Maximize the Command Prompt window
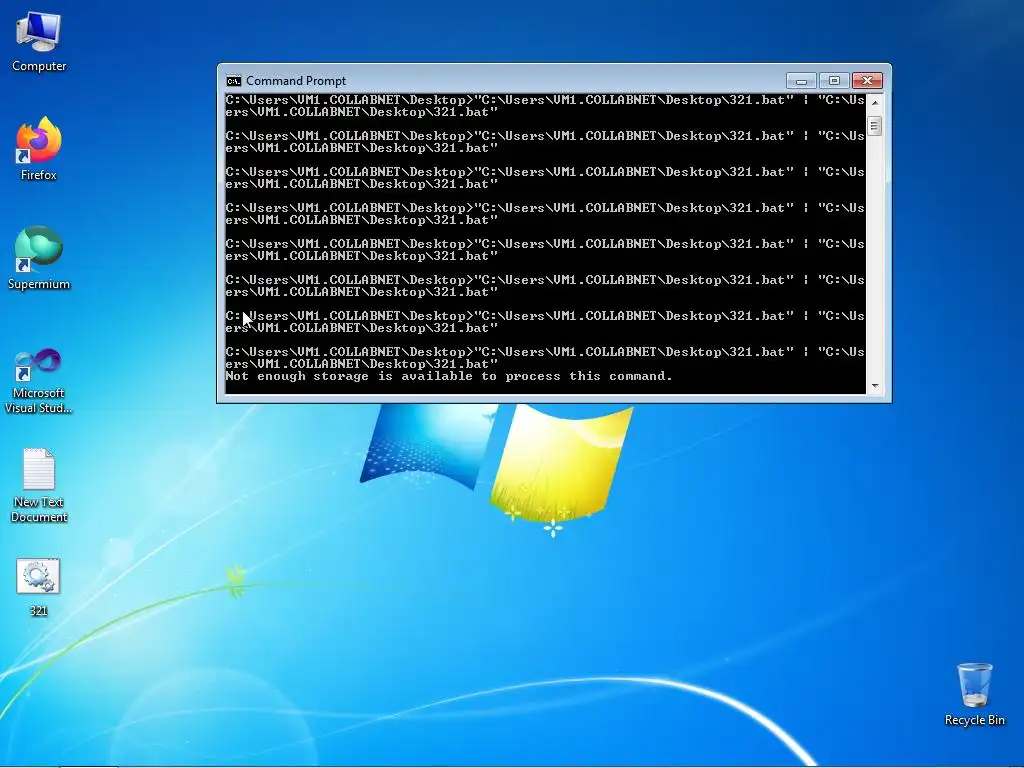The width and height of the screenshot is (1024, 768). point(834,81)
